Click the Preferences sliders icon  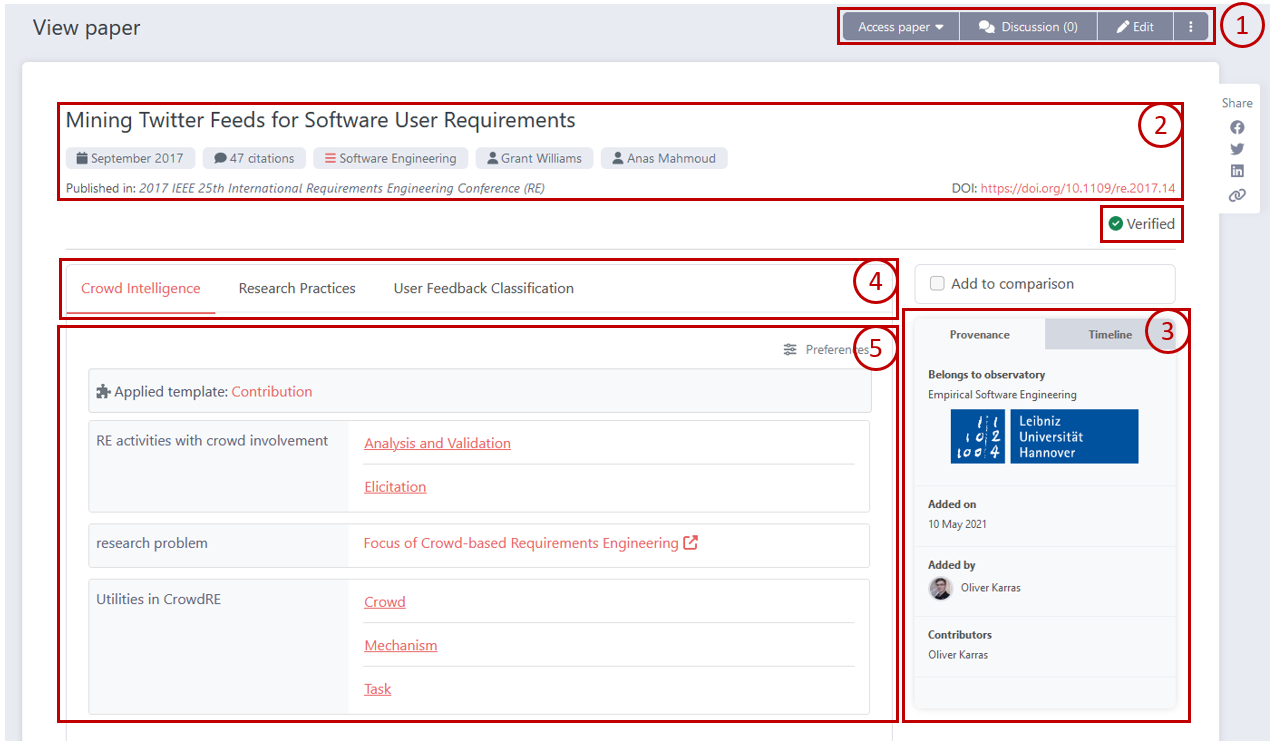(x=790, y=350)
